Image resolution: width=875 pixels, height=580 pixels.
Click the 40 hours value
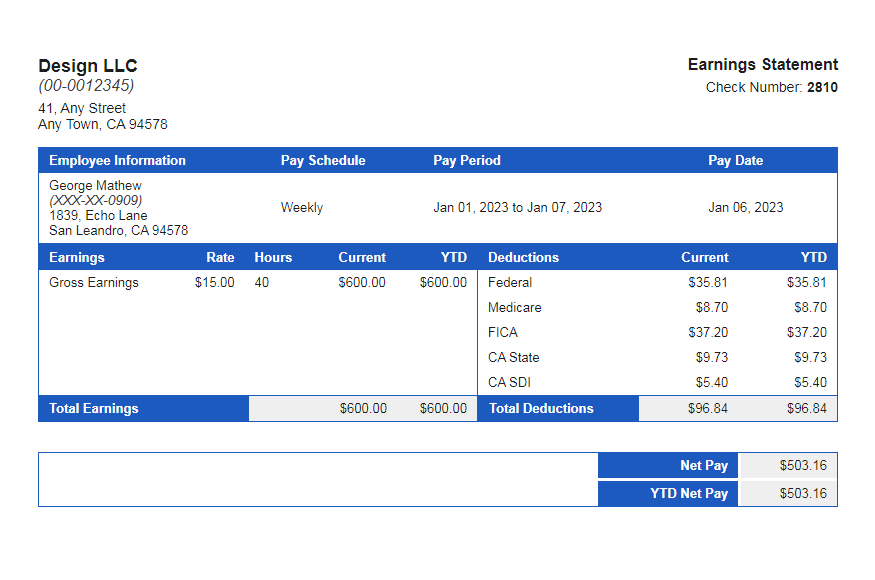[x=260, y=282]
